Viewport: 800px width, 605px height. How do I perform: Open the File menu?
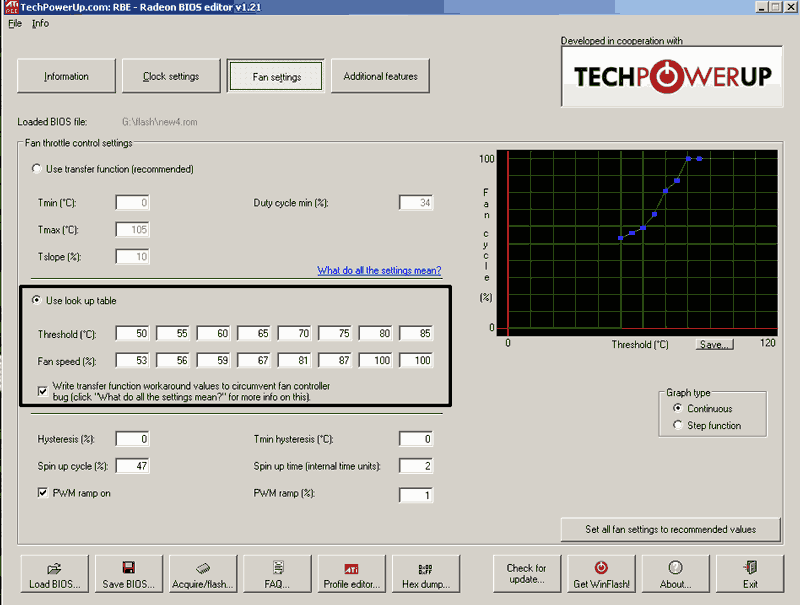tap(15, 23)
